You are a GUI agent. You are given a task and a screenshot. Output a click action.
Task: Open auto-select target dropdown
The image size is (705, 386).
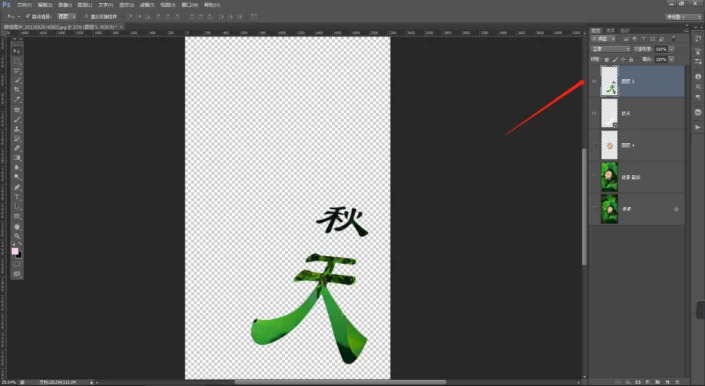coord(66,16)
